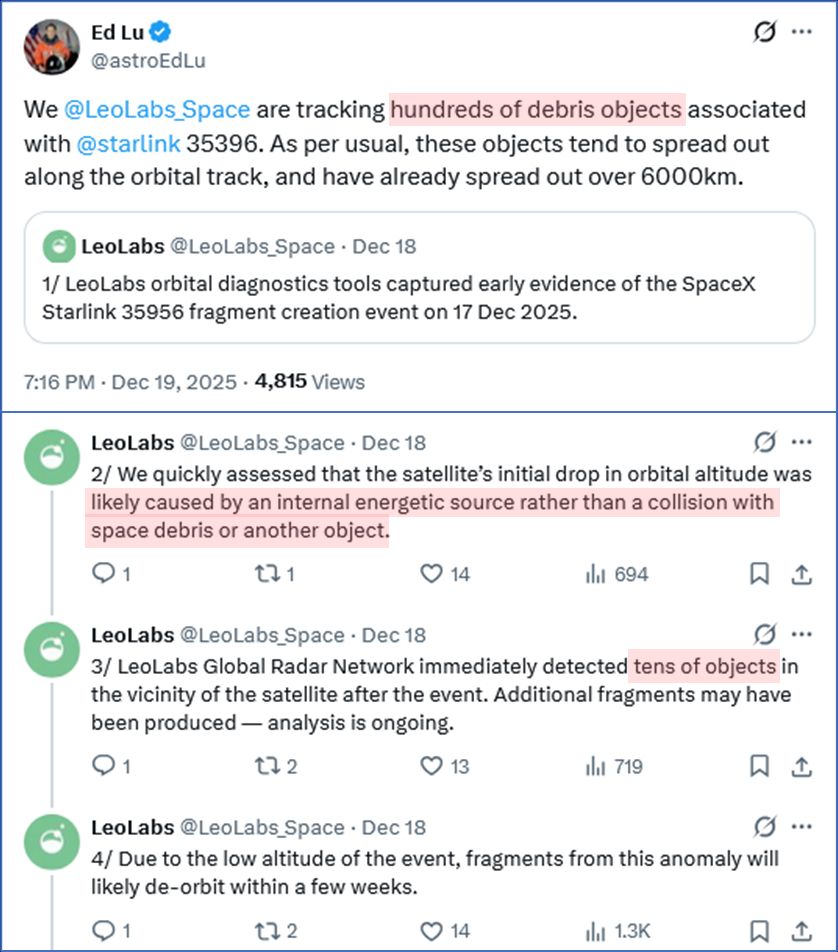Repost the tweet about tens of objects
This screenshot has width=838, height=952.
pos(266,765)
